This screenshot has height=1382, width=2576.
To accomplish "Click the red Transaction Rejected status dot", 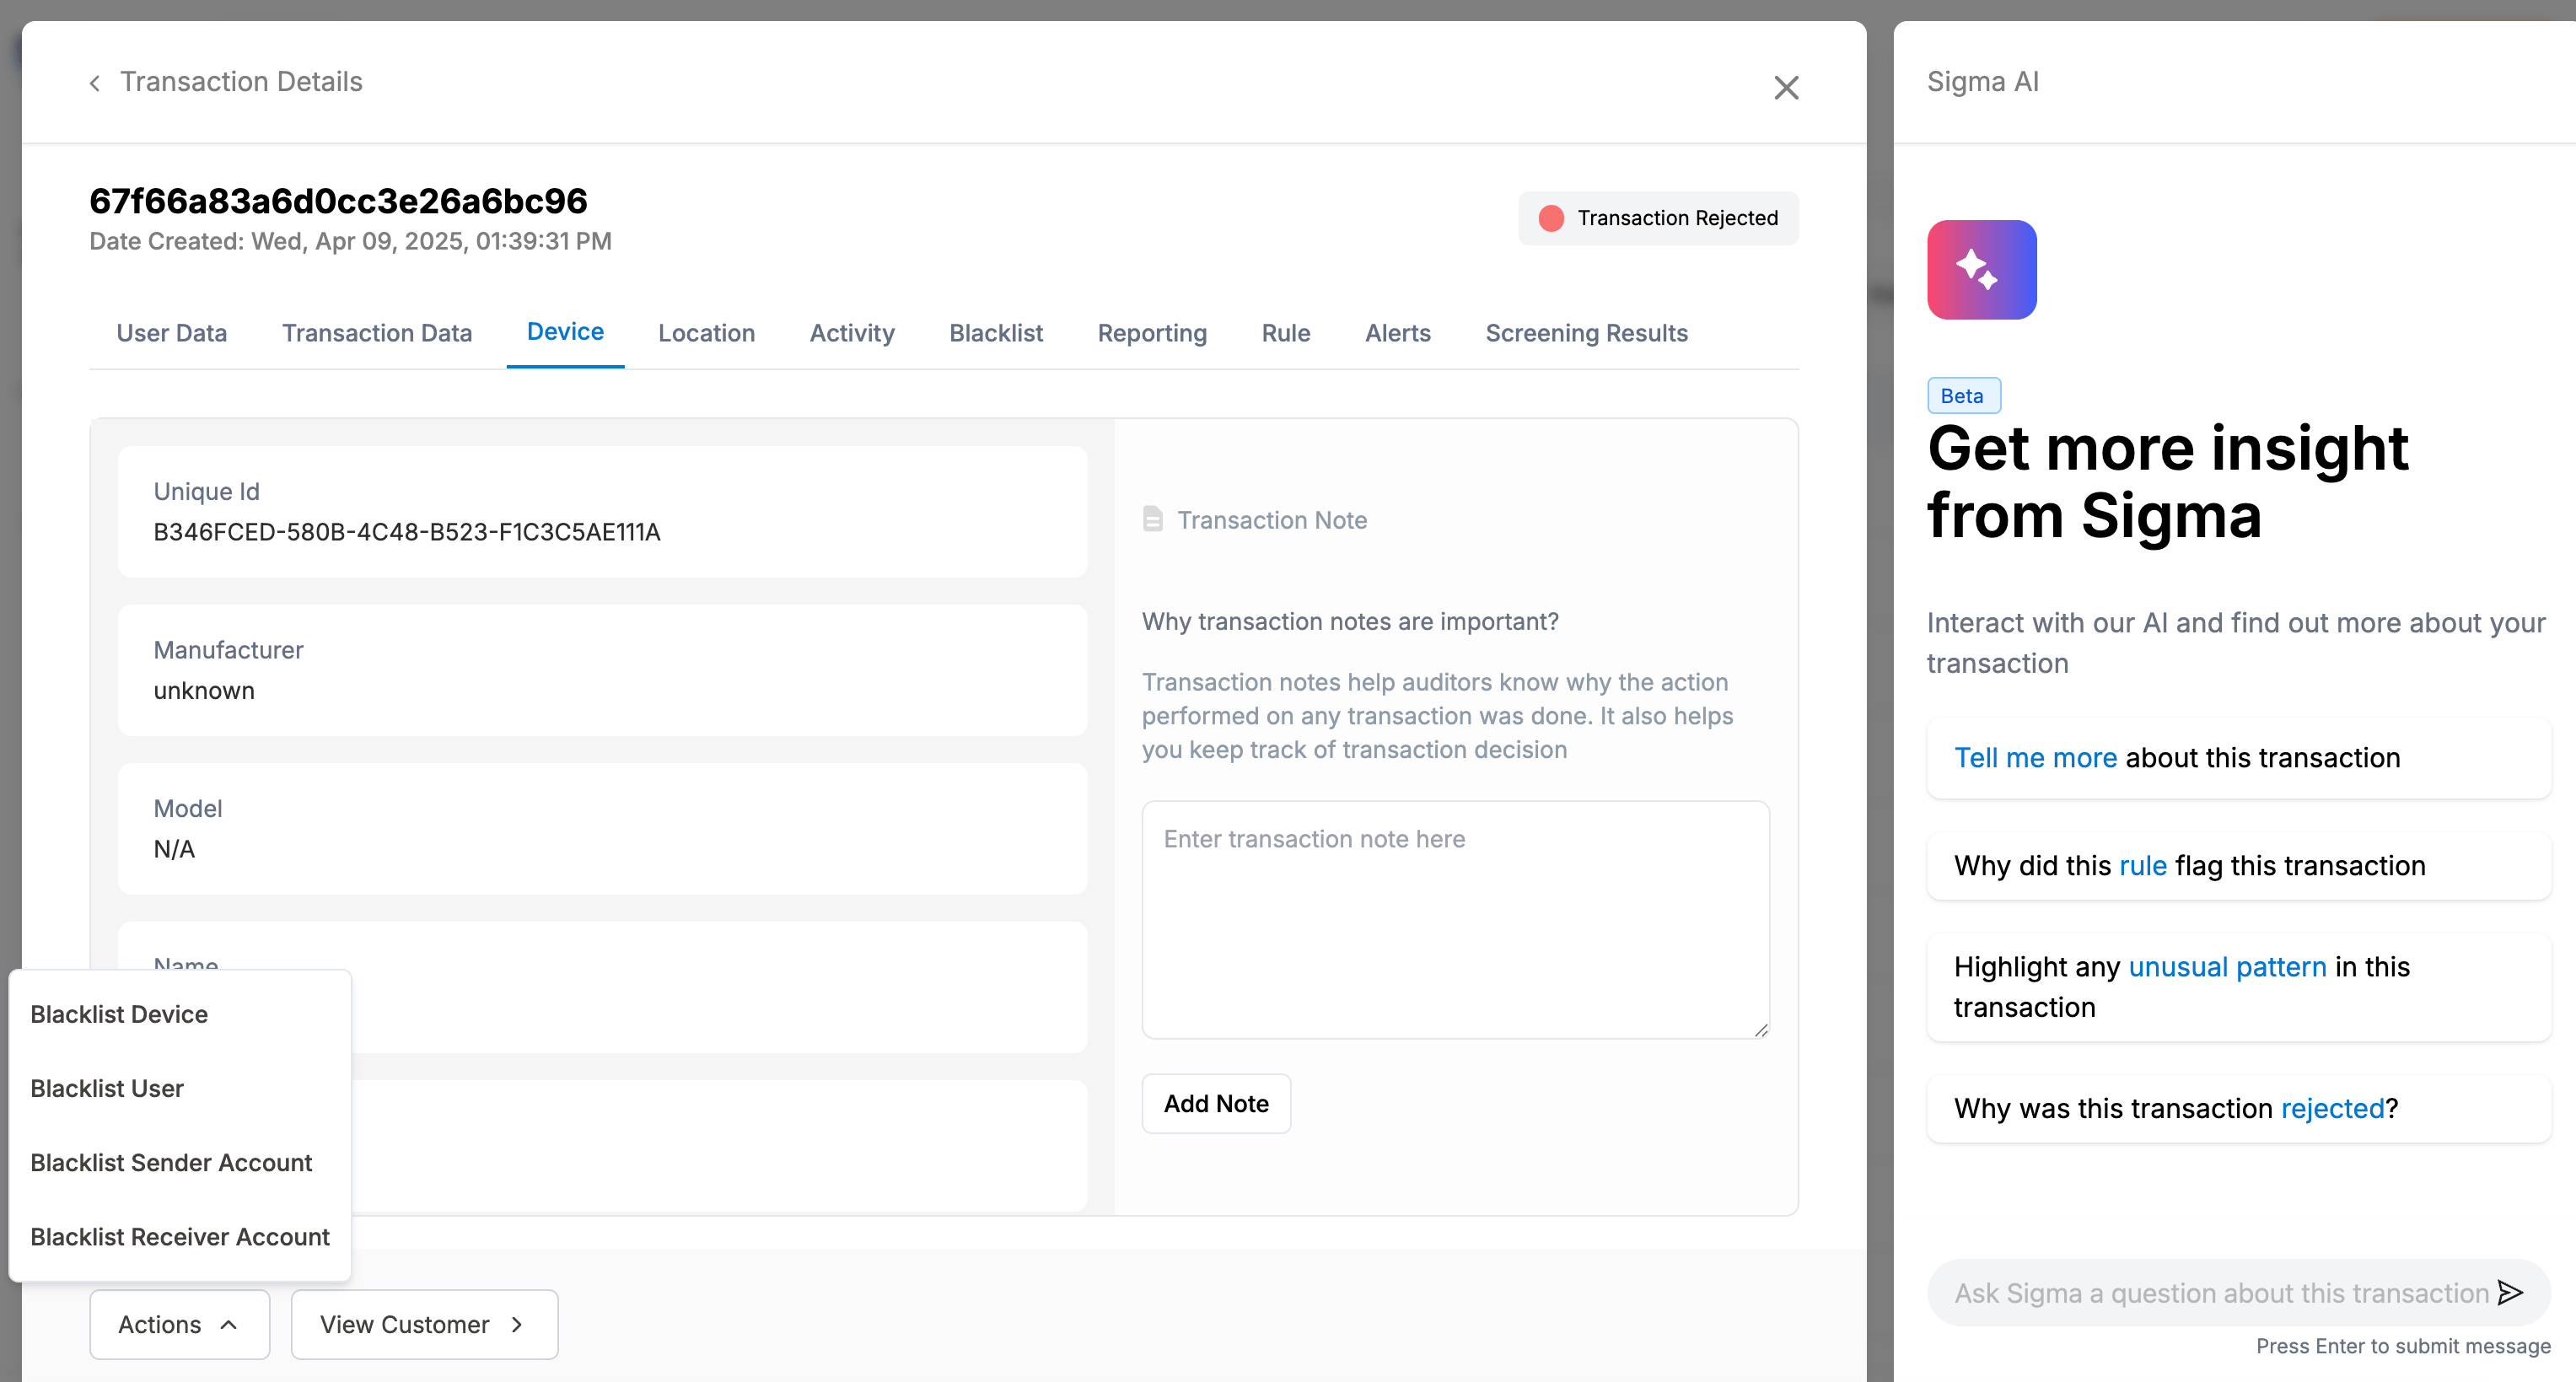I will pos(1551,218).
